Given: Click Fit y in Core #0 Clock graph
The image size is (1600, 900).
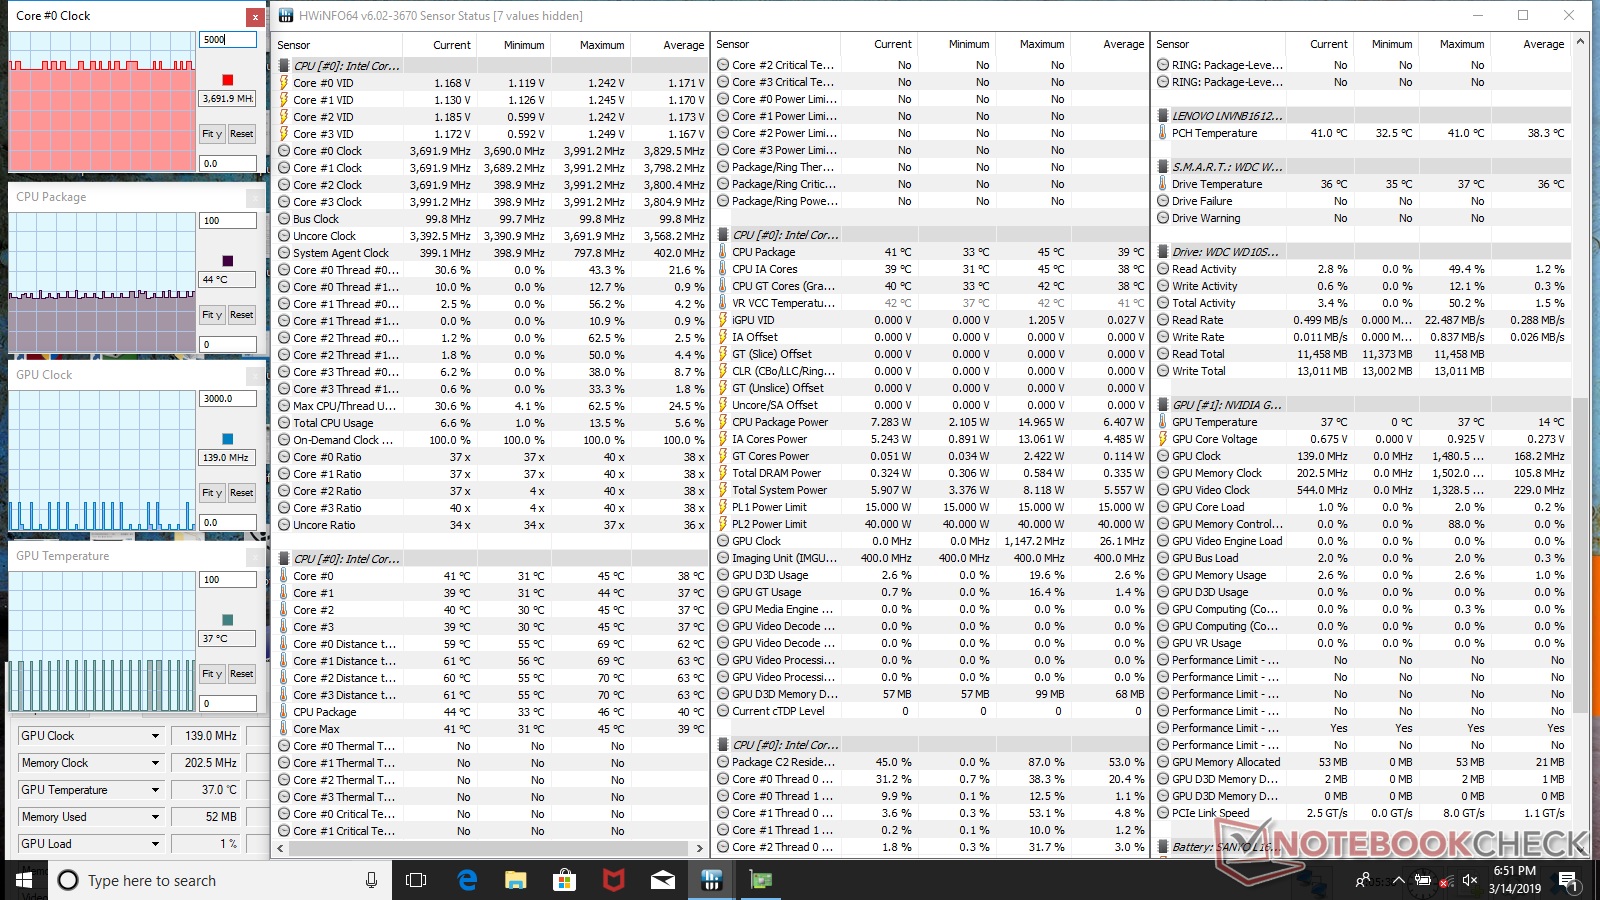Looking at the screenshot, I should pyautogui.click(x=212, y=134).
